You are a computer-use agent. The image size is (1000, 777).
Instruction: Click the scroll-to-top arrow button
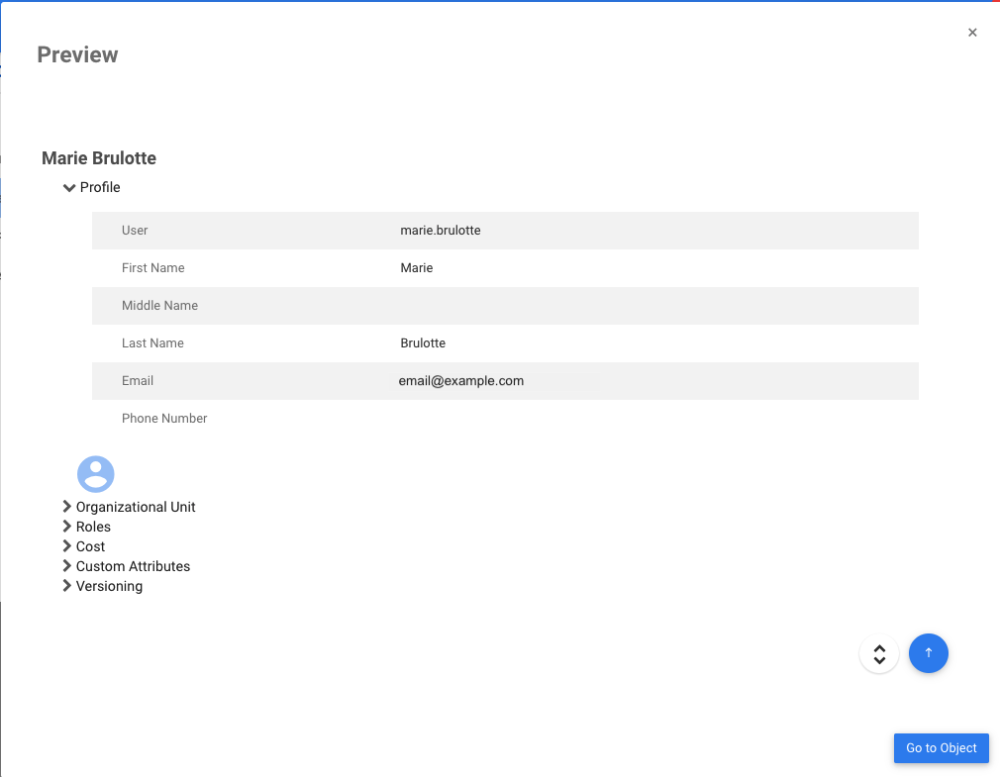pyautogui.click(x=928, y=653)
